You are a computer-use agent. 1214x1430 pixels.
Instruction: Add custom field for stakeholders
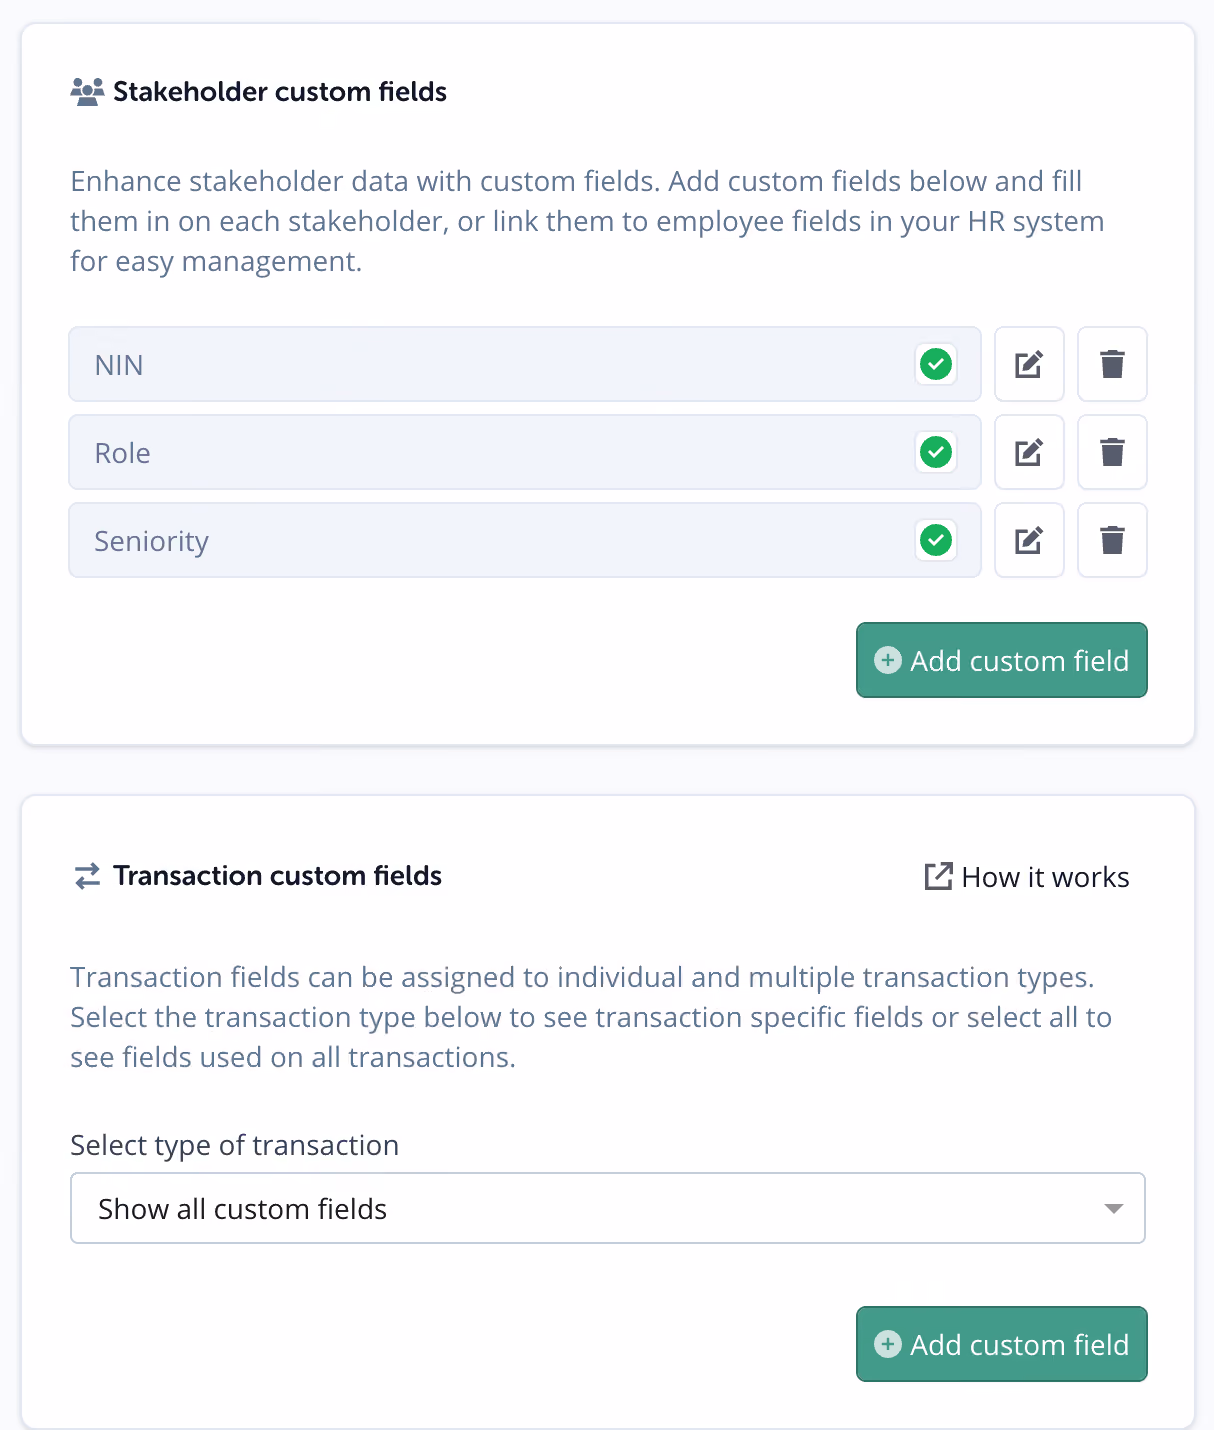(x=1002, y=660)
